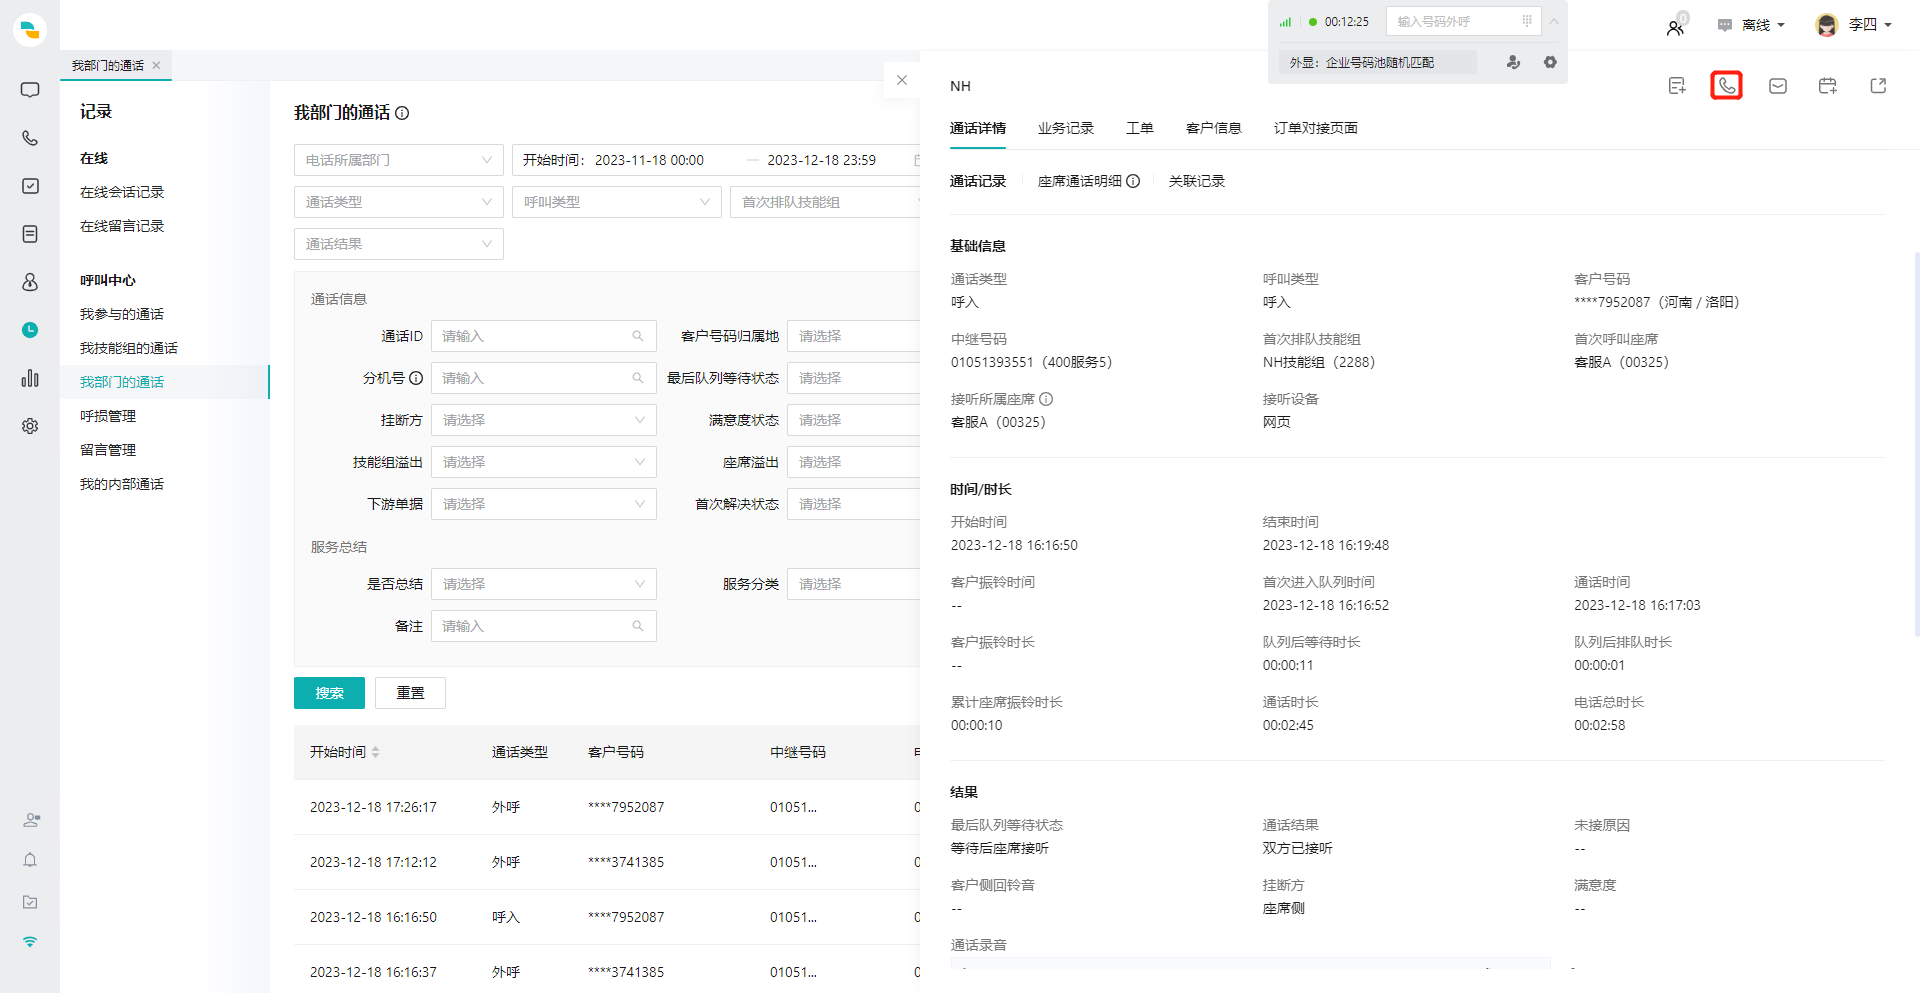Open the notification bell icon in sidebar
Screen dimensions: 1920x993
coord(30,860)
